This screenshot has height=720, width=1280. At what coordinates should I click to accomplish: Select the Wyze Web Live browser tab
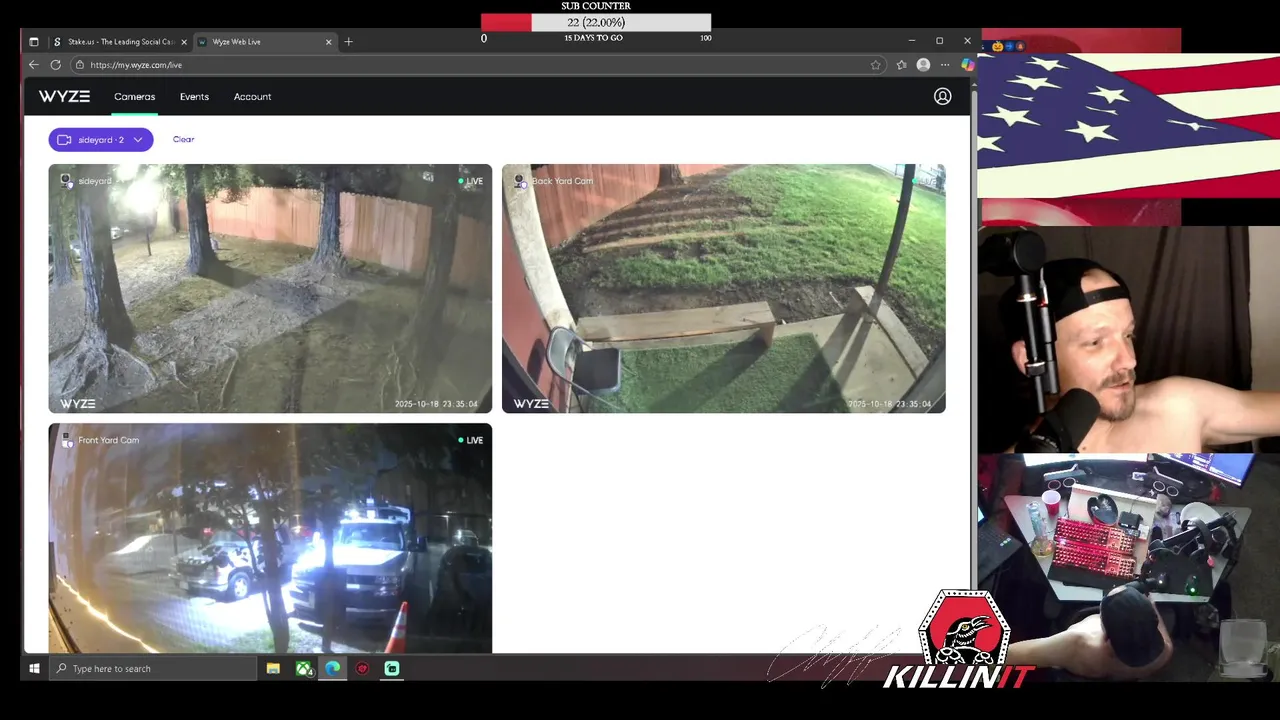pos(264,42)
